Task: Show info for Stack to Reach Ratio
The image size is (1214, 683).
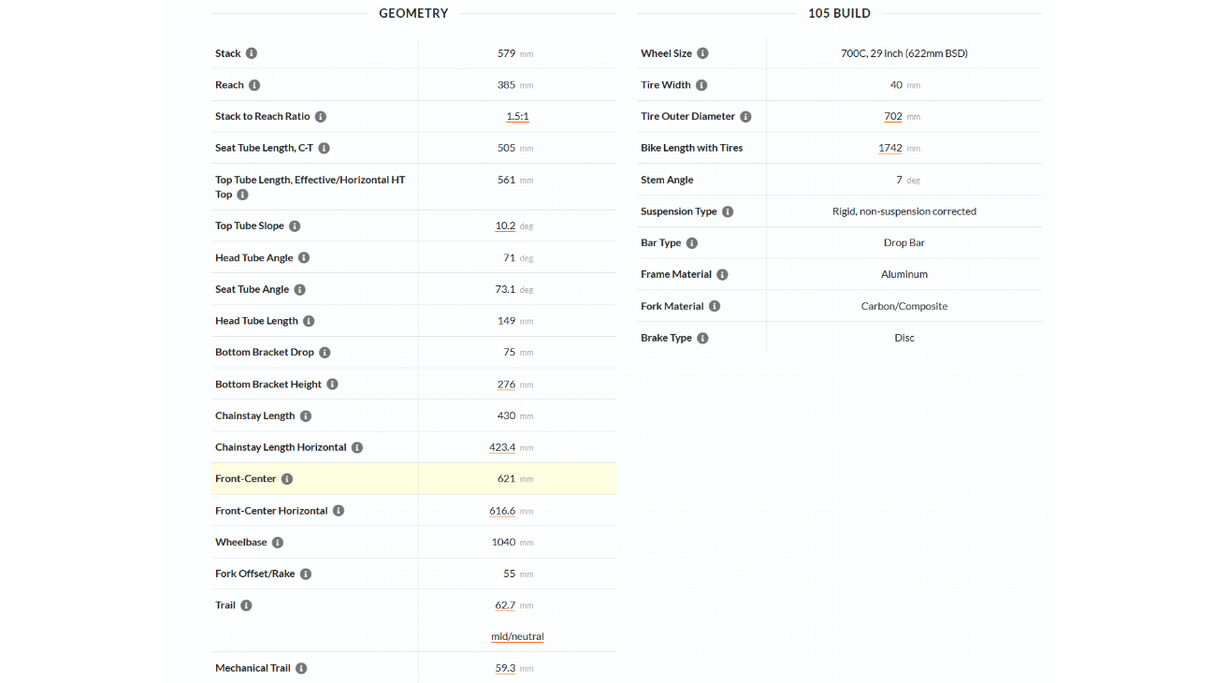Action: click(320, 117)
